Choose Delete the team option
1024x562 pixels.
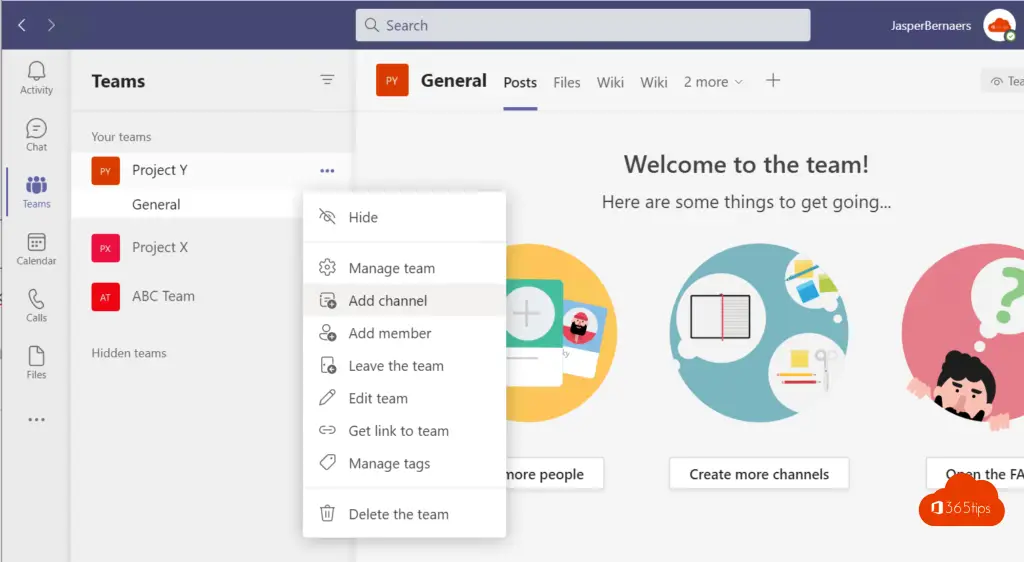pos(398,514)
